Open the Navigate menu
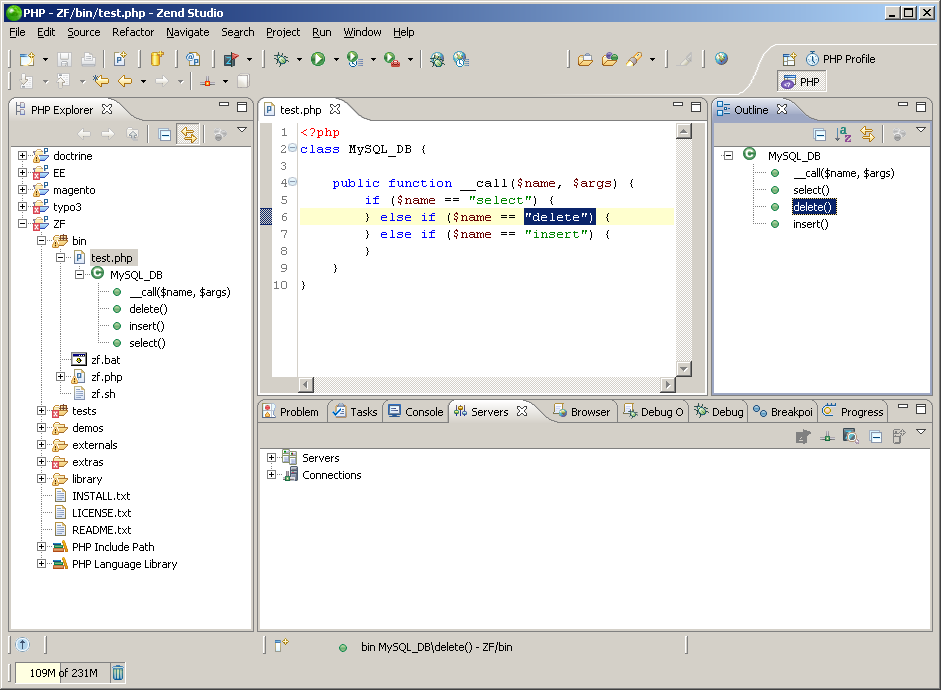The image size is (941, 690). (x=188, y=32)
